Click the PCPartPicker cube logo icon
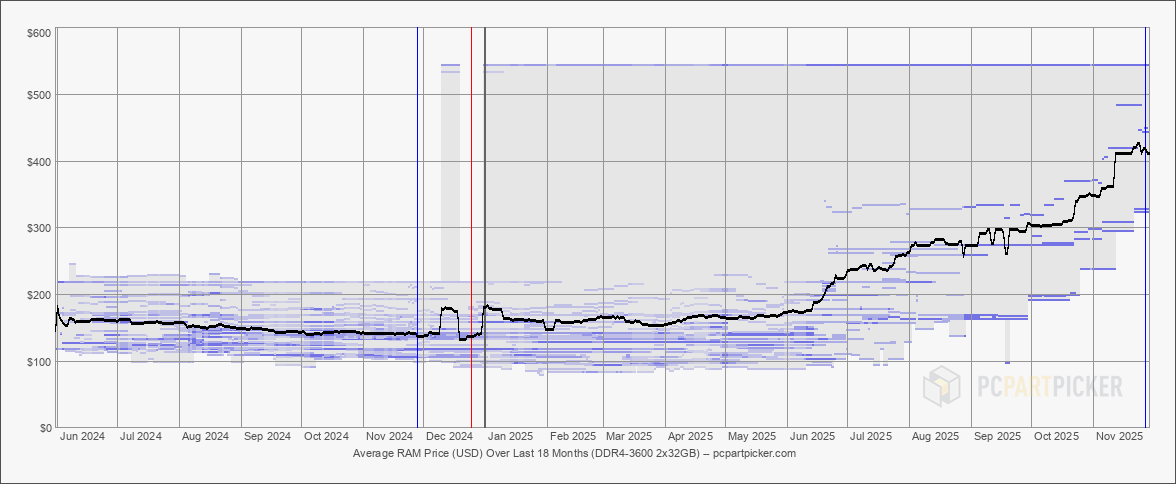The width and height of the screenshot is (1176, 484). pyautogui.click(x=943, y=386)
